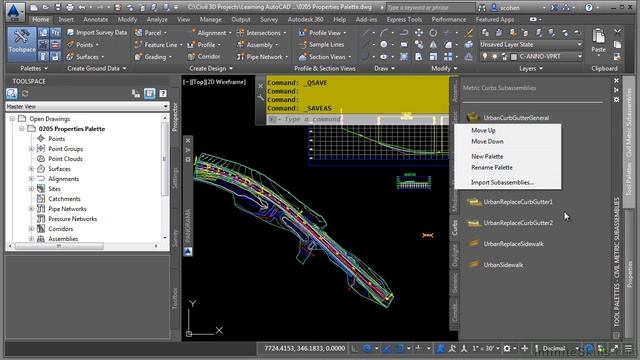Open the Palettes panel dropdown
This screenshot has width=640, height=360.
(x=34, y=69)
